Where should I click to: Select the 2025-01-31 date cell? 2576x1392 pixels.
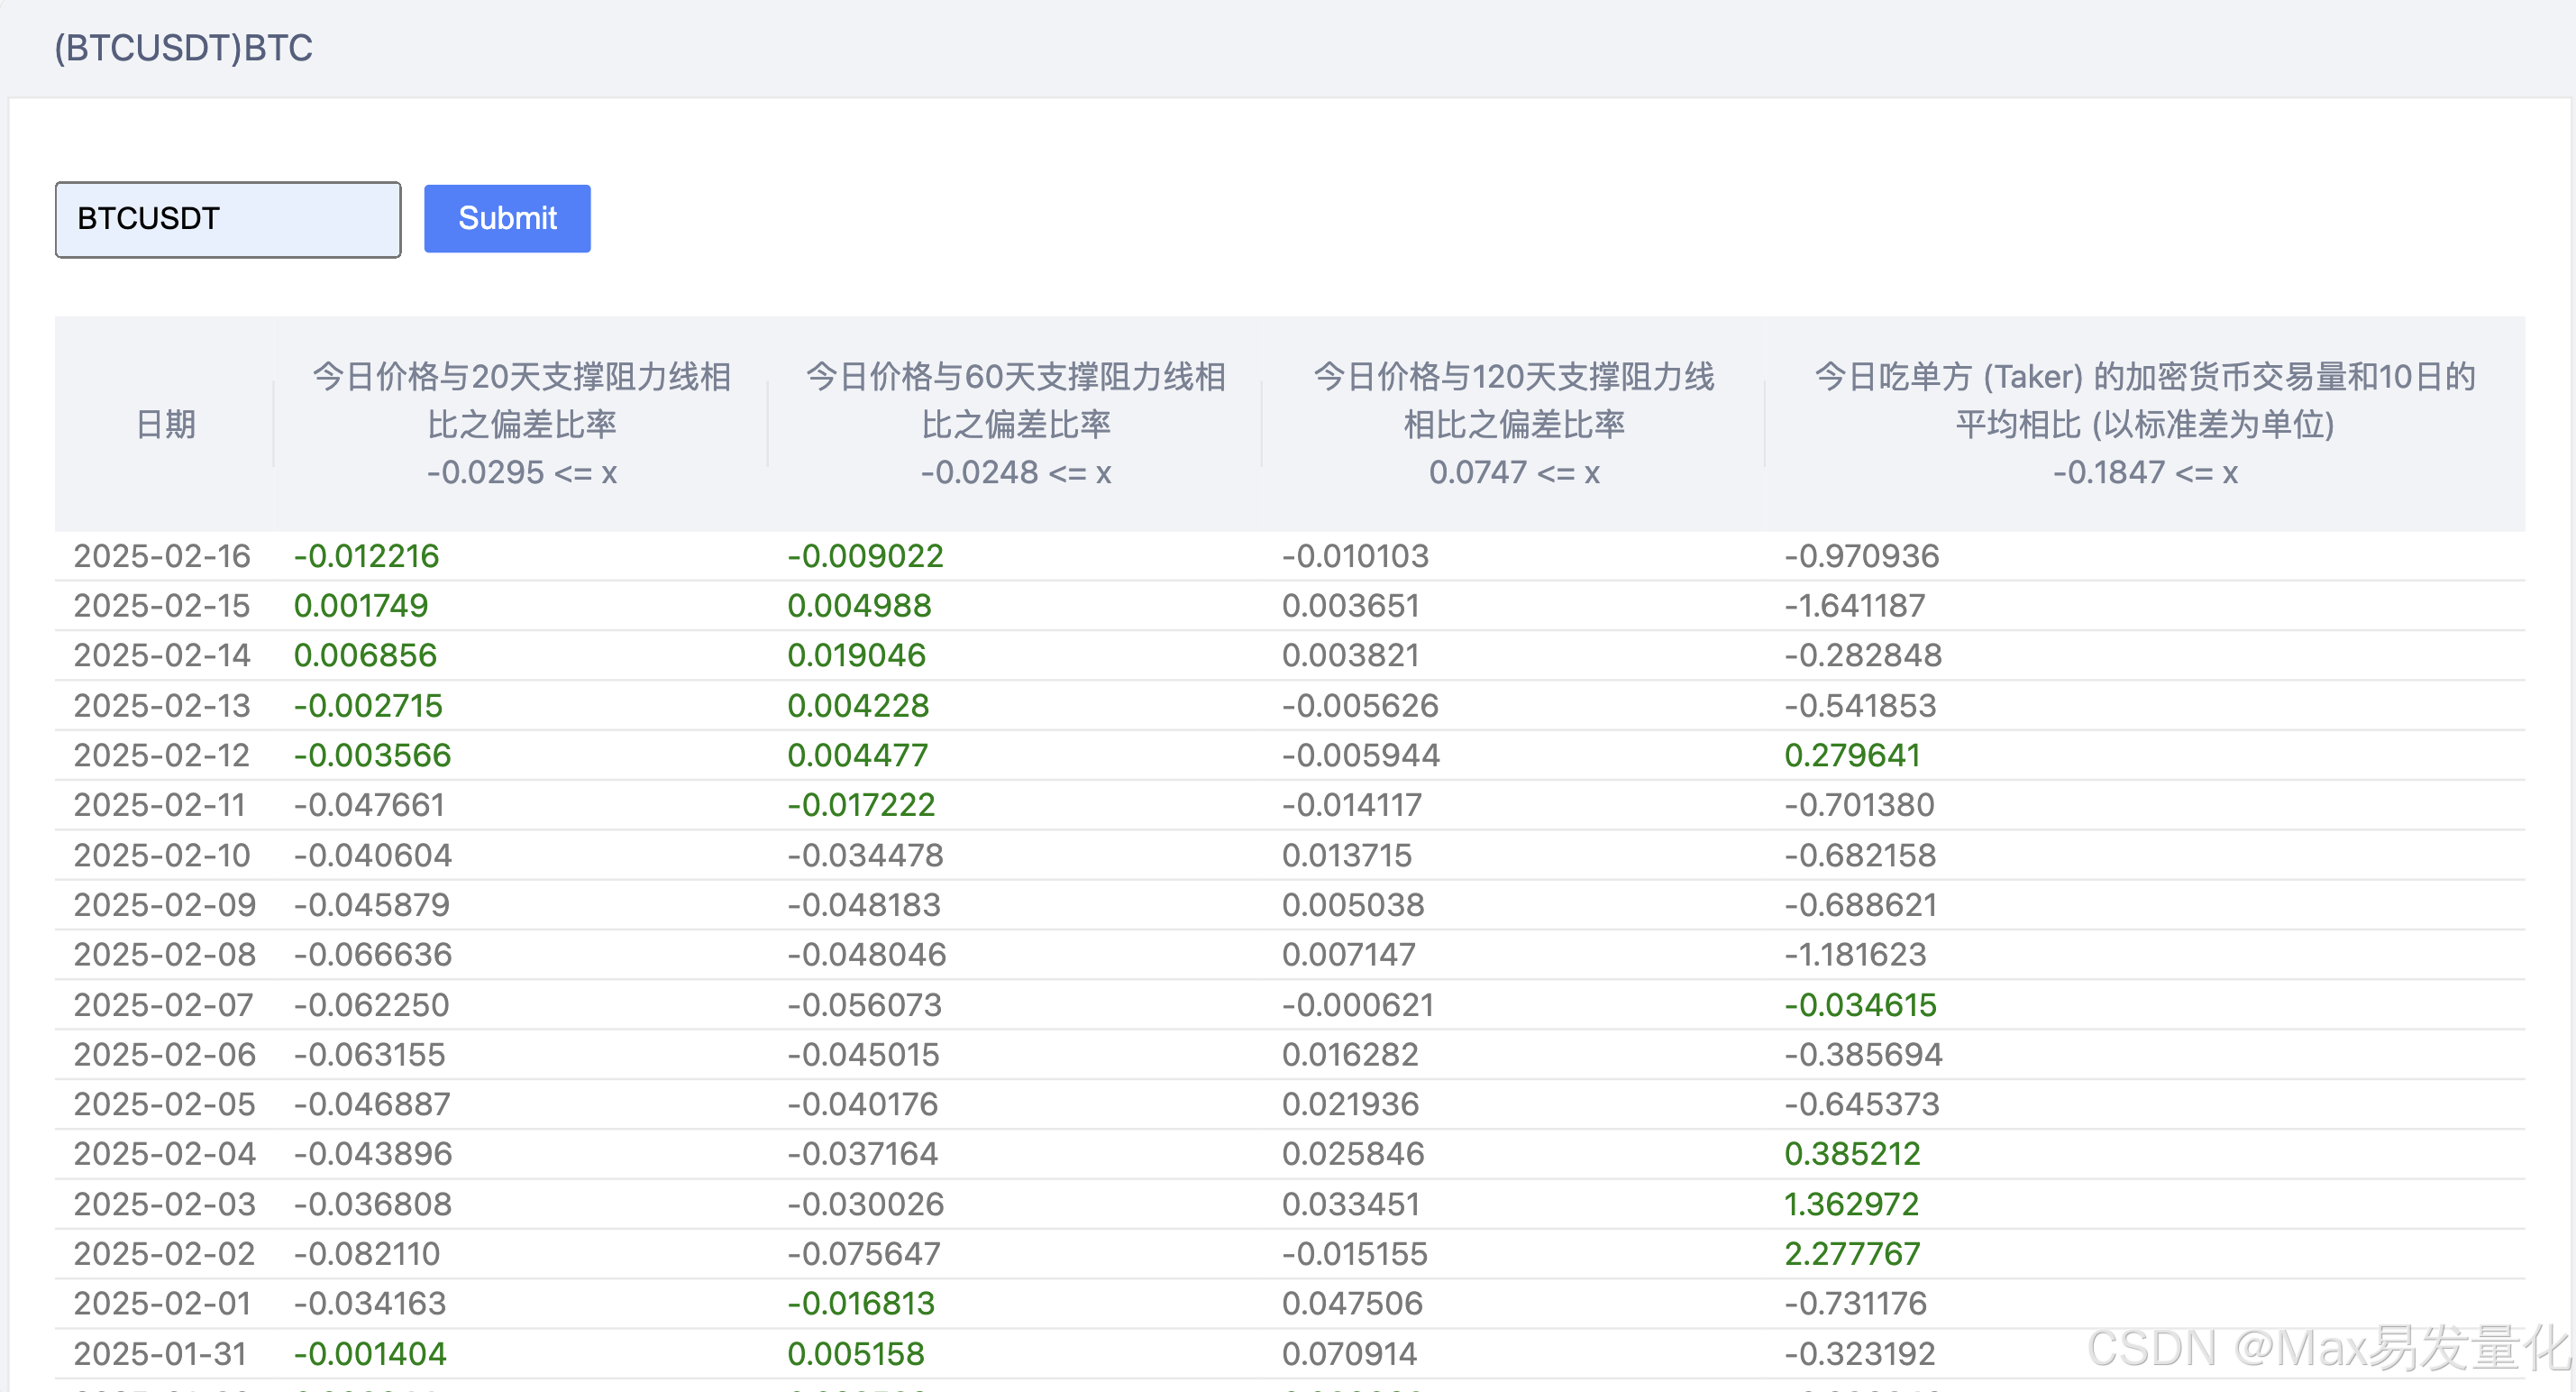tap(160, 1354)
